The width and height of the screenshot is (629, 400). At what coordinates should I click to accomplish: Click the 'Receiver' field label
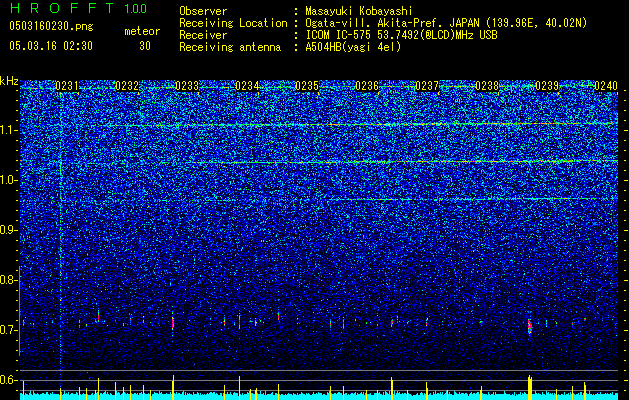pos(203,35)
